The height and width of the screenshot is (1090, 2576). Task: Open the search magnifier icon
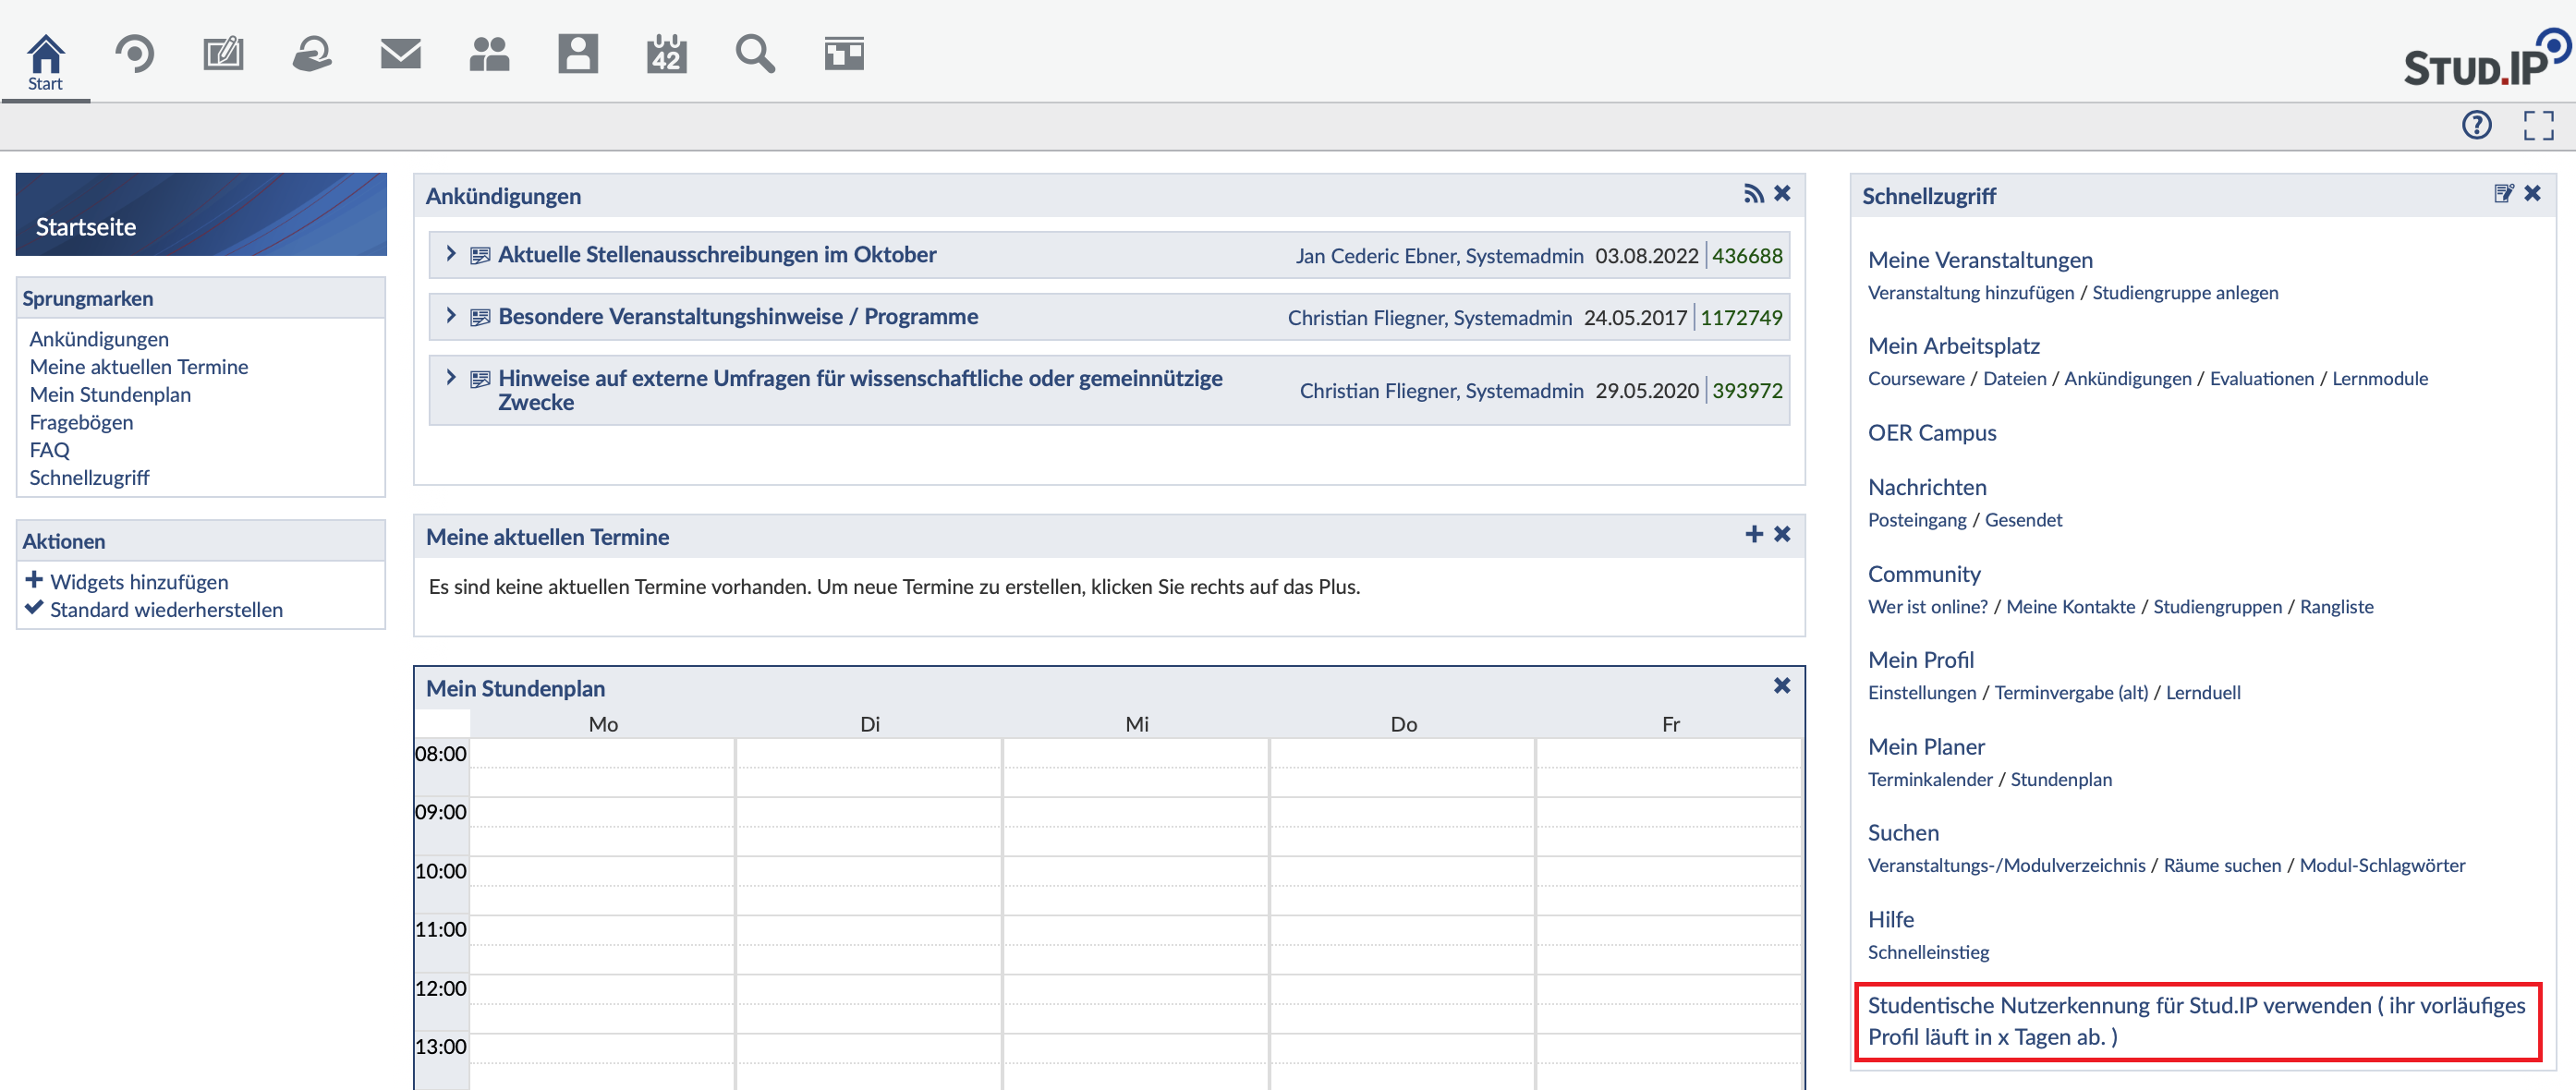coord(755,53)
